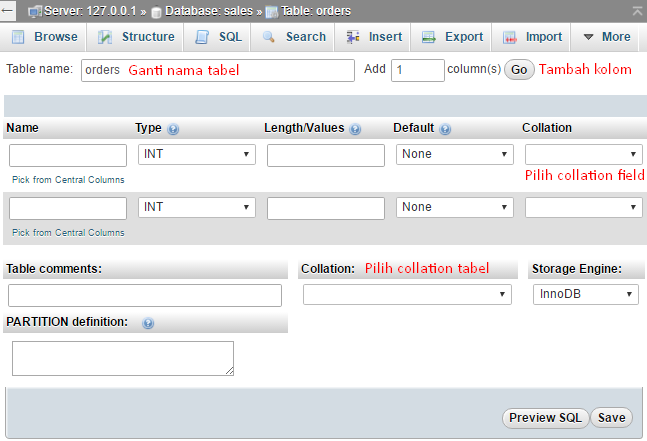Screen dimensions: 647x441
Task: Click the table icon in breadcrumb
Action: [272, 12]
